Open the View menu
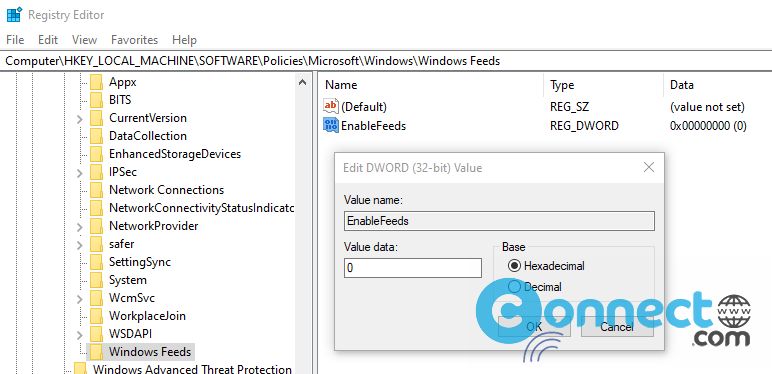Screen dimensions: 772x374 click(84, 40)
